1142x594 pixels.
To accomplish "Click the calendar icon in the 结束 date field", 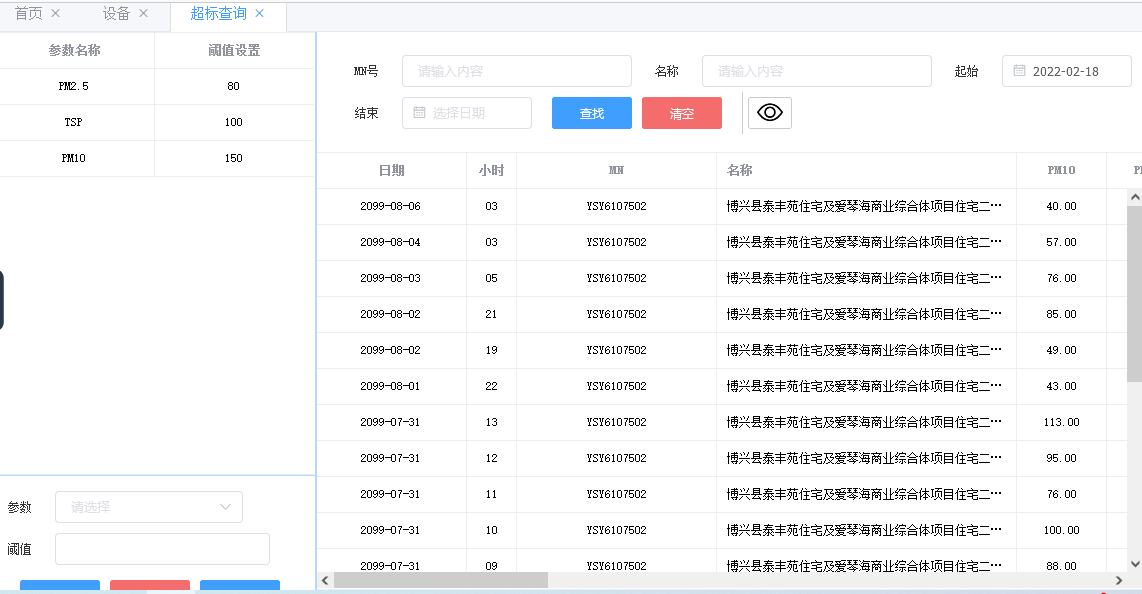I will point(419,113).
